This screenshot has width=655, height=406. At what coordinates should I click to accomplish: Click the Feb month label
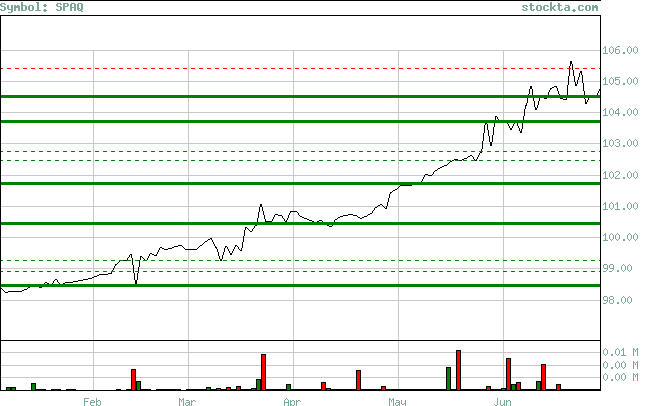coord(92,402)
